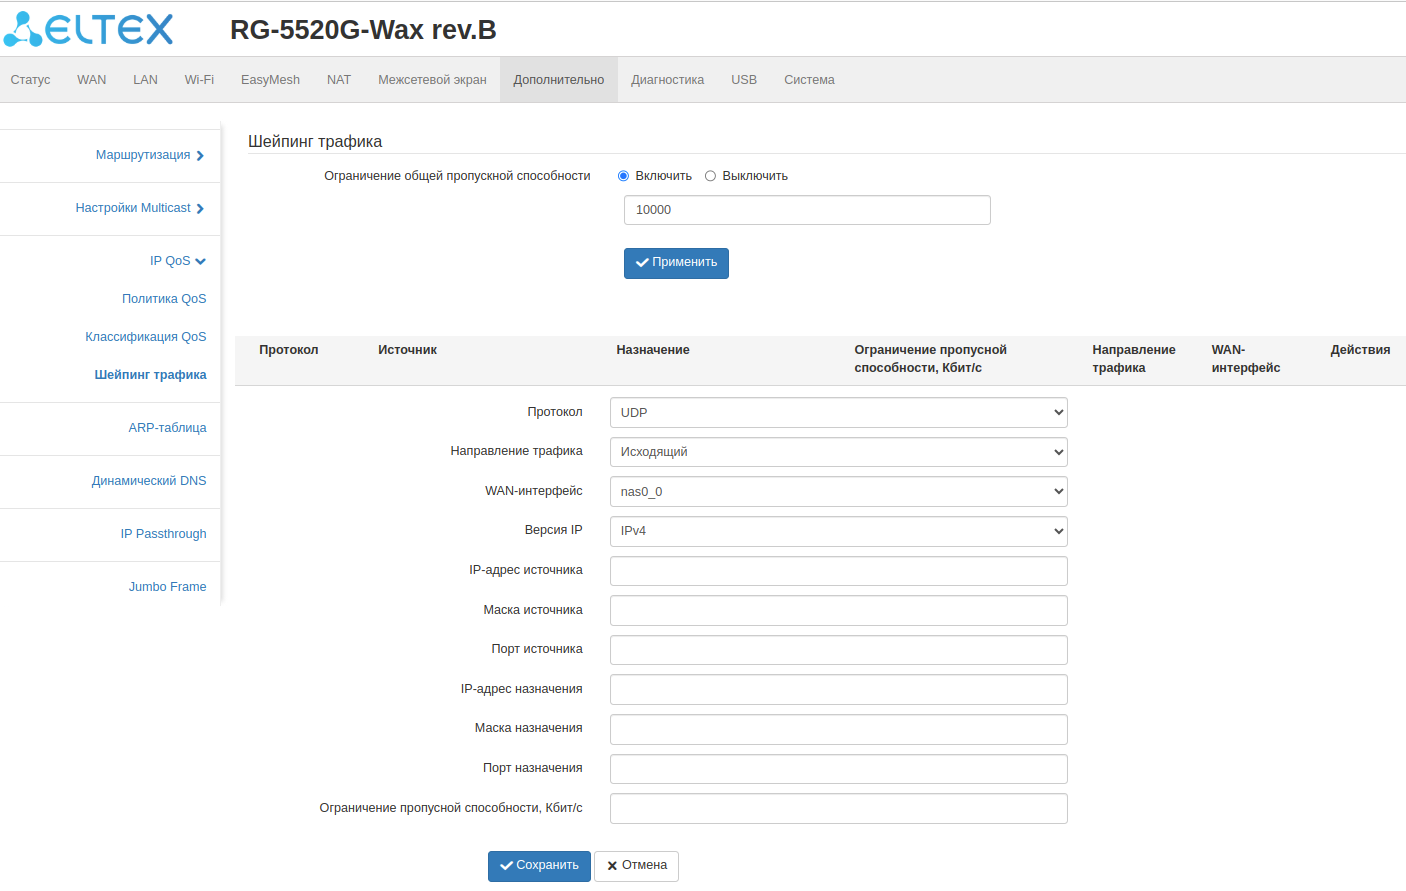Viewport: 1406px width, 891px height.
Task: Open the Протокол dropdown
Action: coord(838,413)
